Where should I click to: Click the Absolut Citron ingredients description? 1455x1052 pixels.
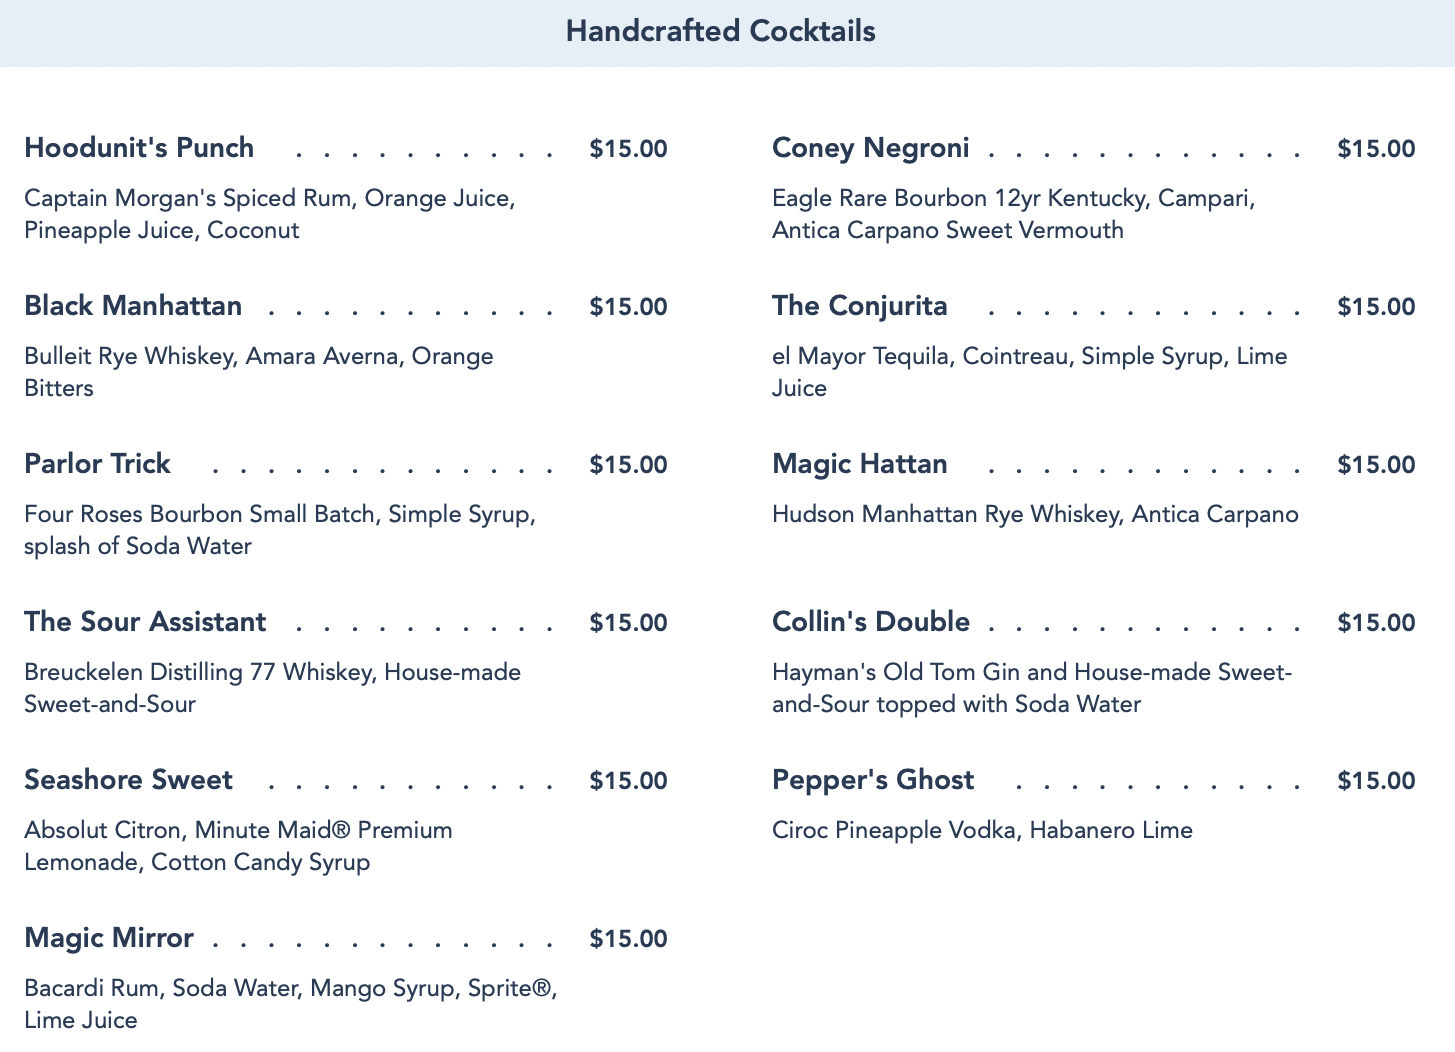click(238, 846)
